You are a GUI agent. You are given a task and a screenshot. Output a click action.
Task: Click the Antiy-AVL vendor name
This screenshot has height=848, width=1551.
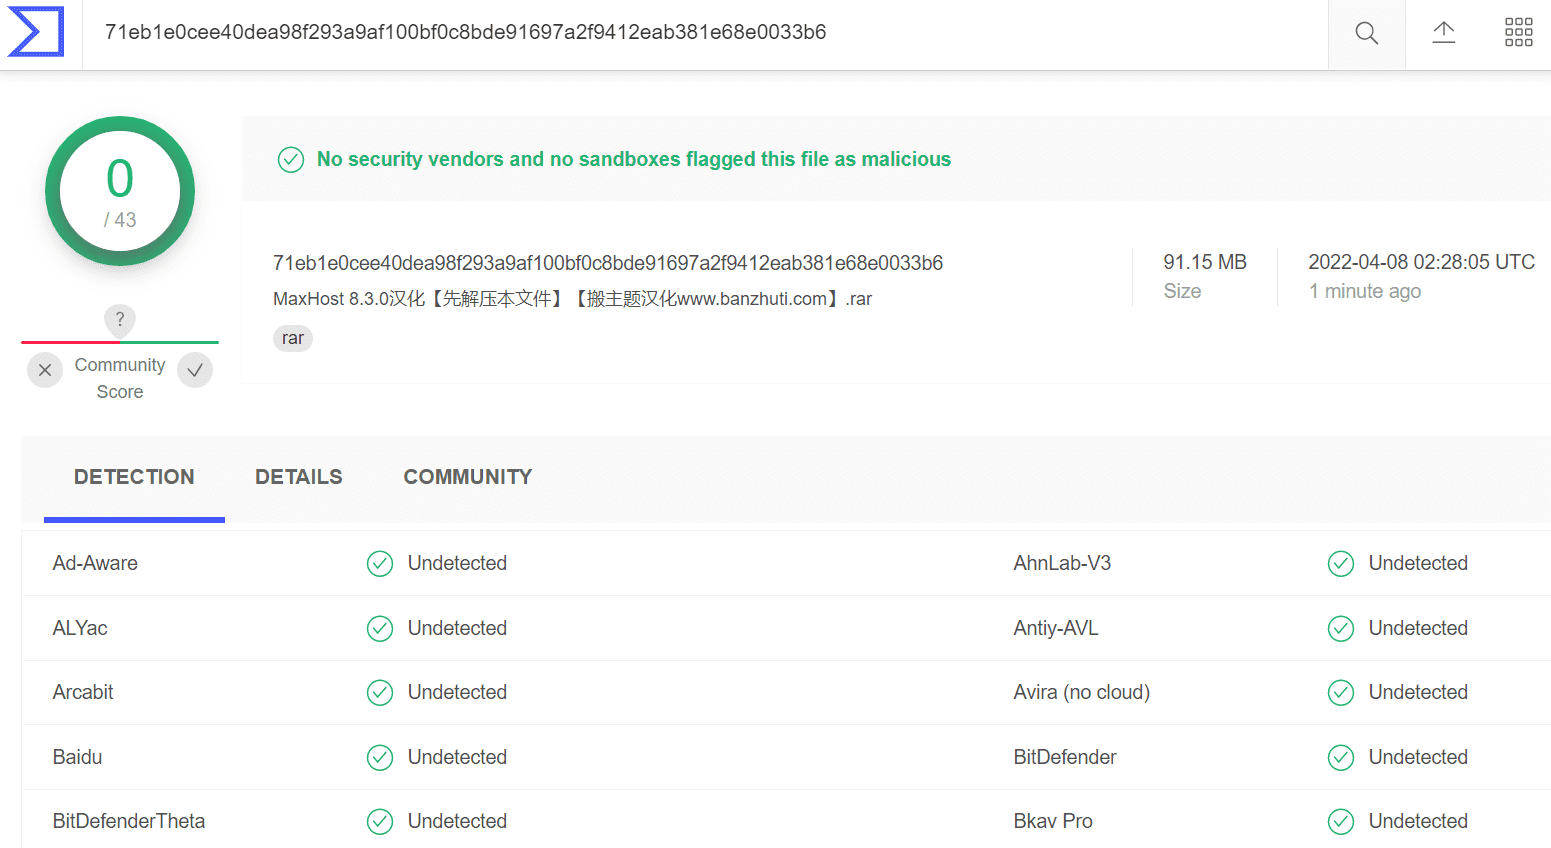click(1056, 628)
